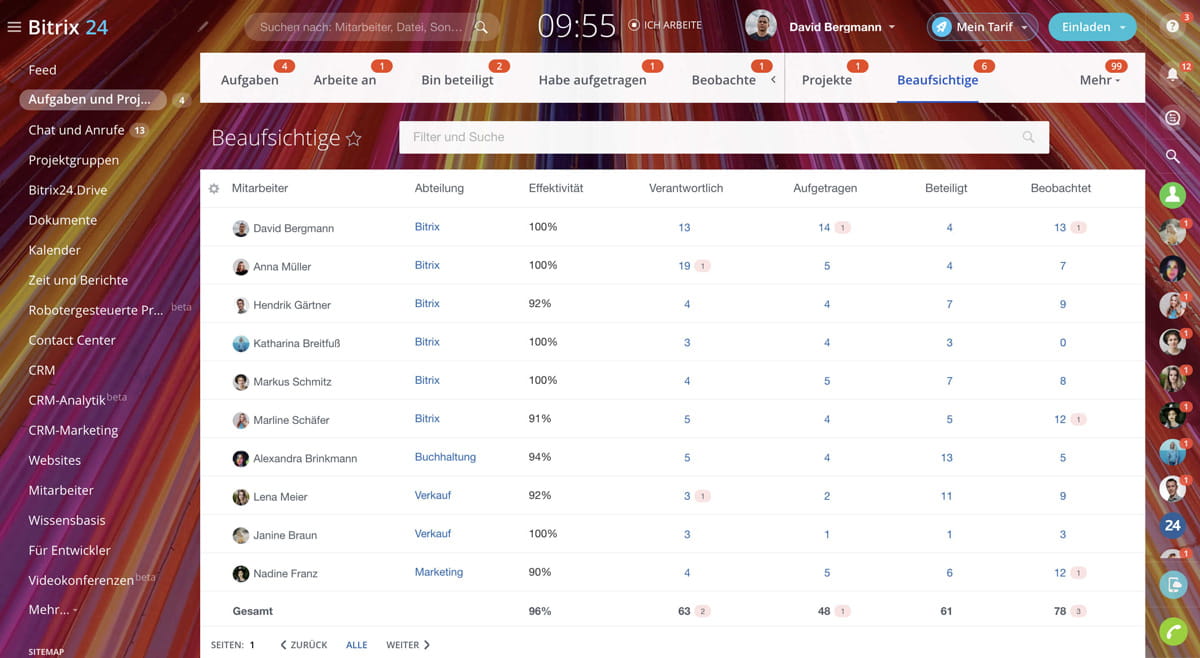Expand the Mehr tab dropdown

[1100, 80]
